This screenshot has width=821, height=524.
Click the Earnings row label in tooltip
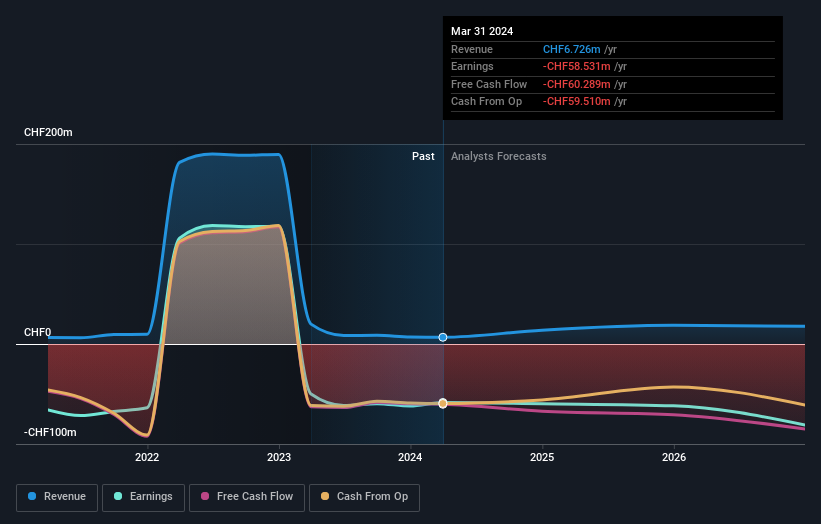(472, 66)
